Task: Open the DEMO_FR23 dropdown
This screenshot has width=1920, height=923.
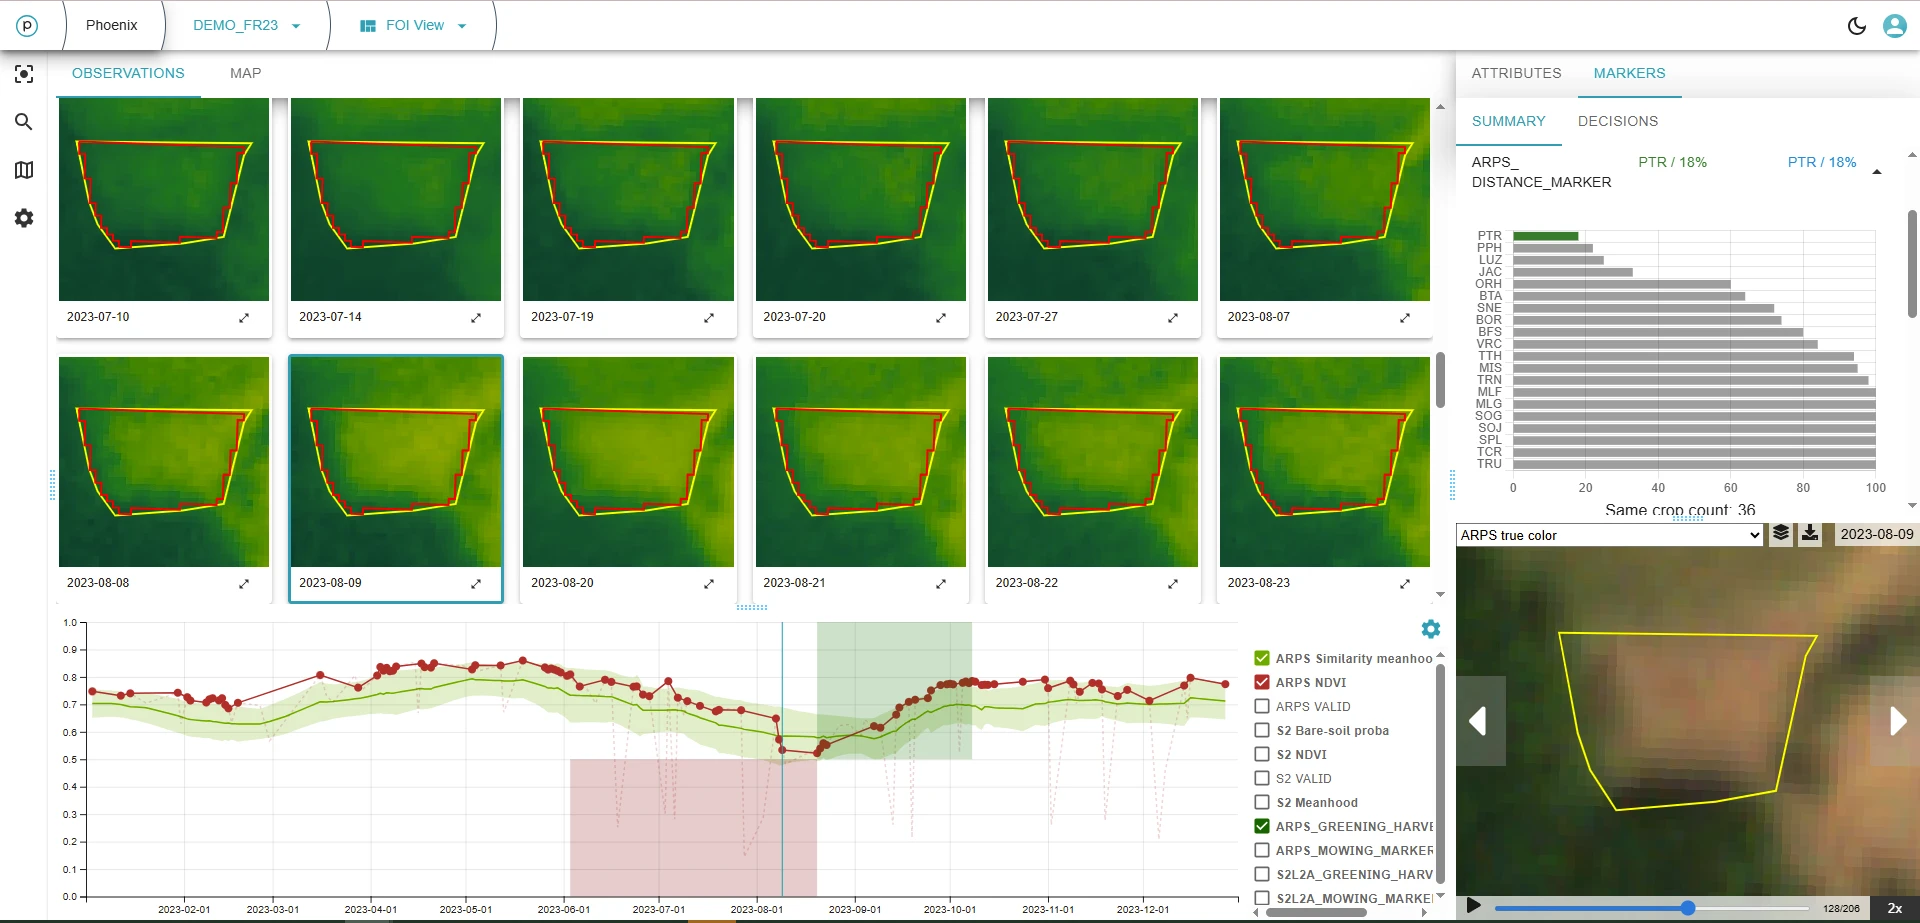Action: pyautogui.click(x=246, y=26)
